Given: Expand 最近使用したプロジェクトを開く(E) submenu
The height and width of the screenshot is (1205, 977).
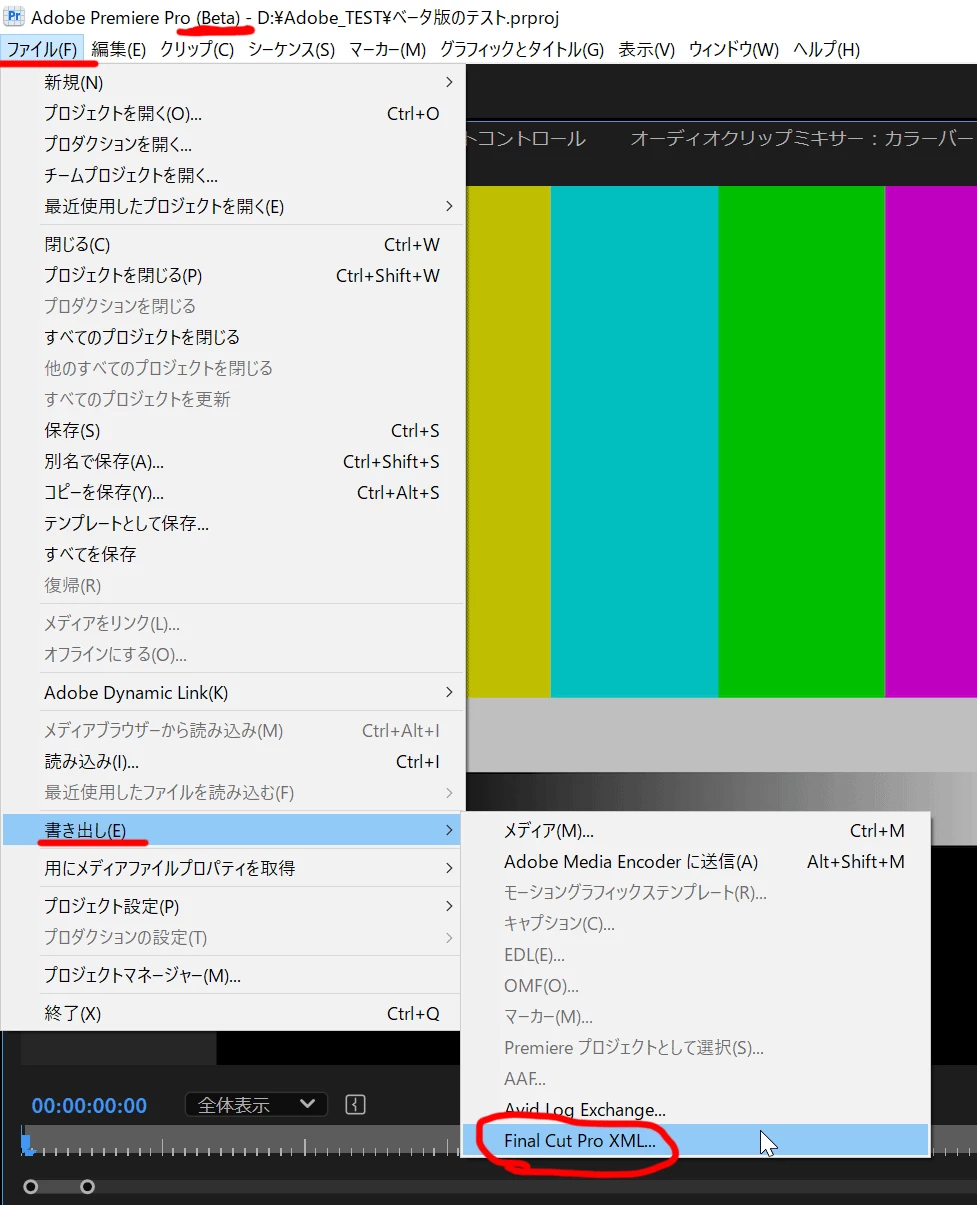Looking at the screenshot, I should point(232,206).
